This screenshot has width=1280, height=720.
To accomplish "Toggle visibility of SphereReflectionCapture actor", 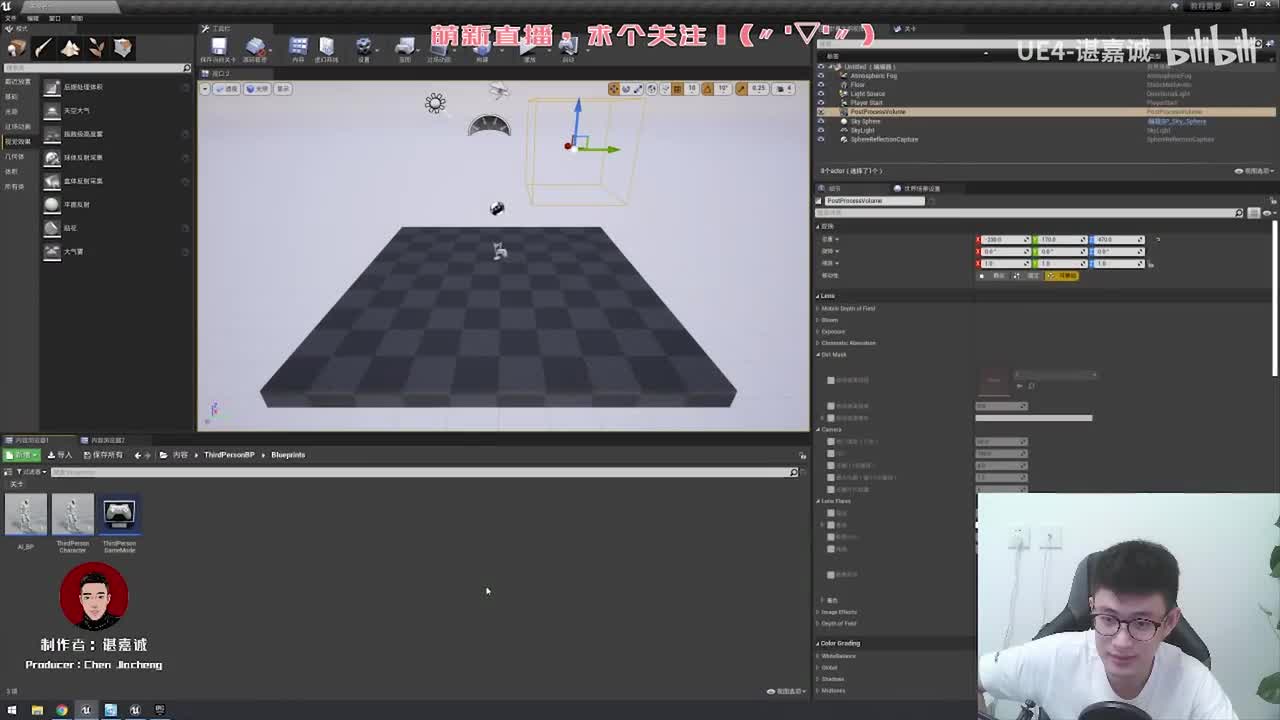I will (x=821, y=139).
